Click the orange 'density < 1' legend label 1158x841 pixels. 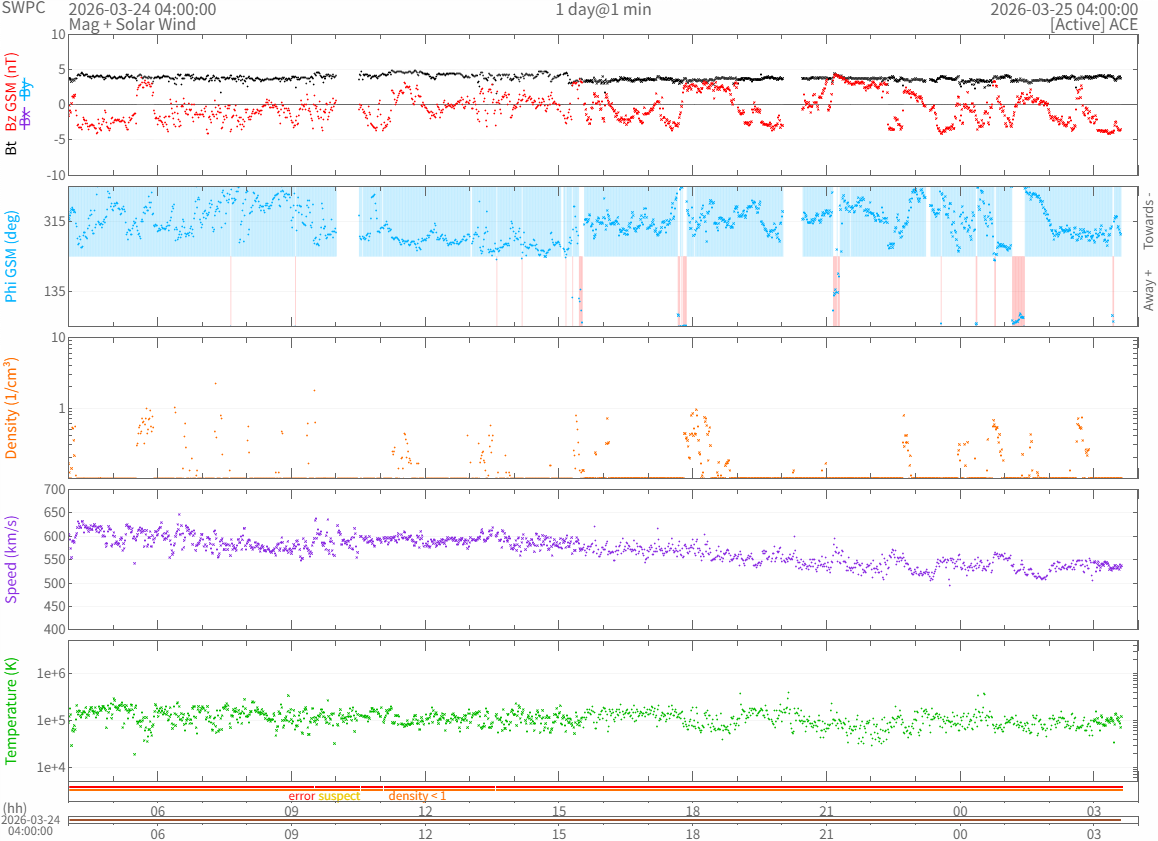(417, 796)
